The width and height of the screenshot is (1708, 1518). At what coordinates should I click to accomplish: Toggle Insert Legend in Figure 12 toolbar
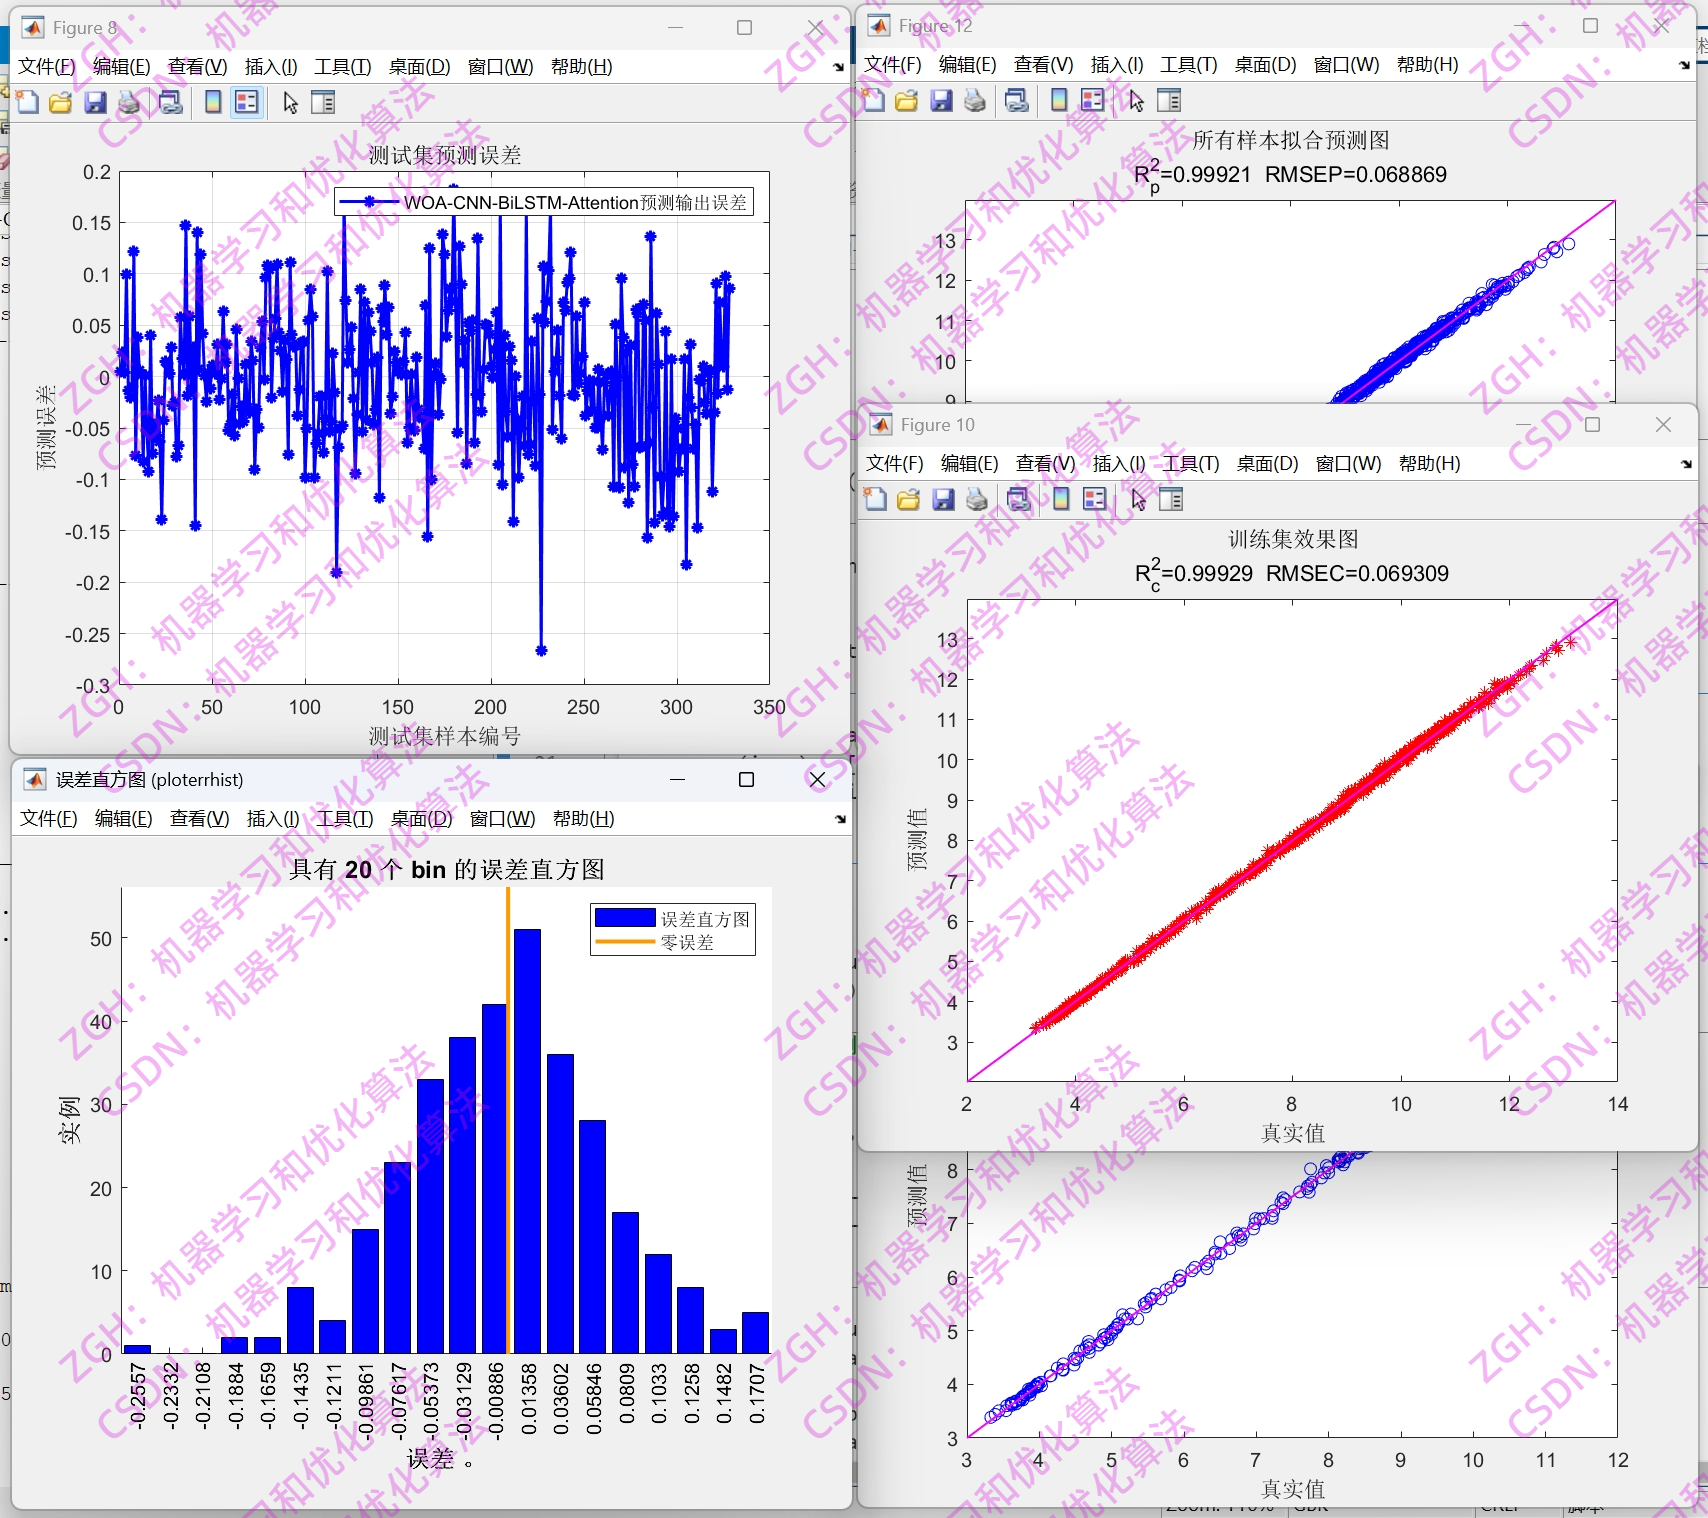point(1093,100)
